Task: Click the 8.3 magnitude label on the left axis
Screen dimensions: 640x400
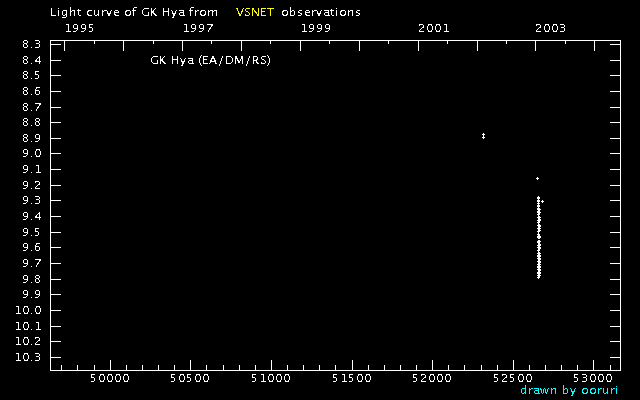Action: [x=32, y=44]
